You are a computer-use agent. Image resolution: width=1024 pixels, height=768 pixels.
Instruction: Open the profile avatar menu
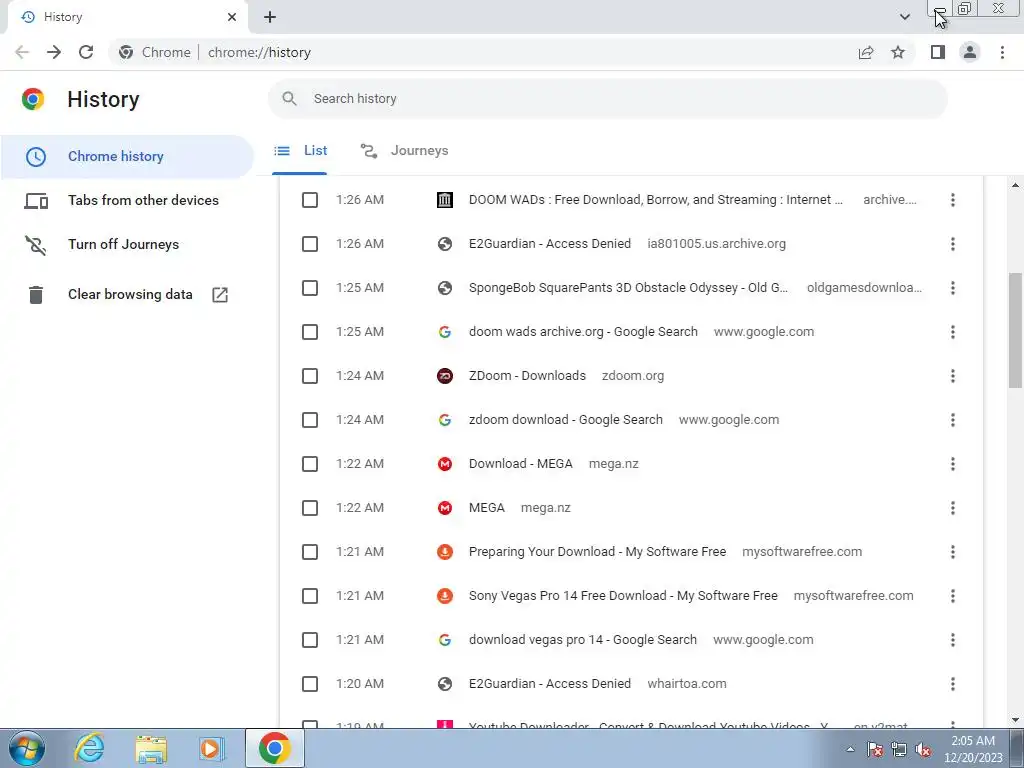[970, 52]
